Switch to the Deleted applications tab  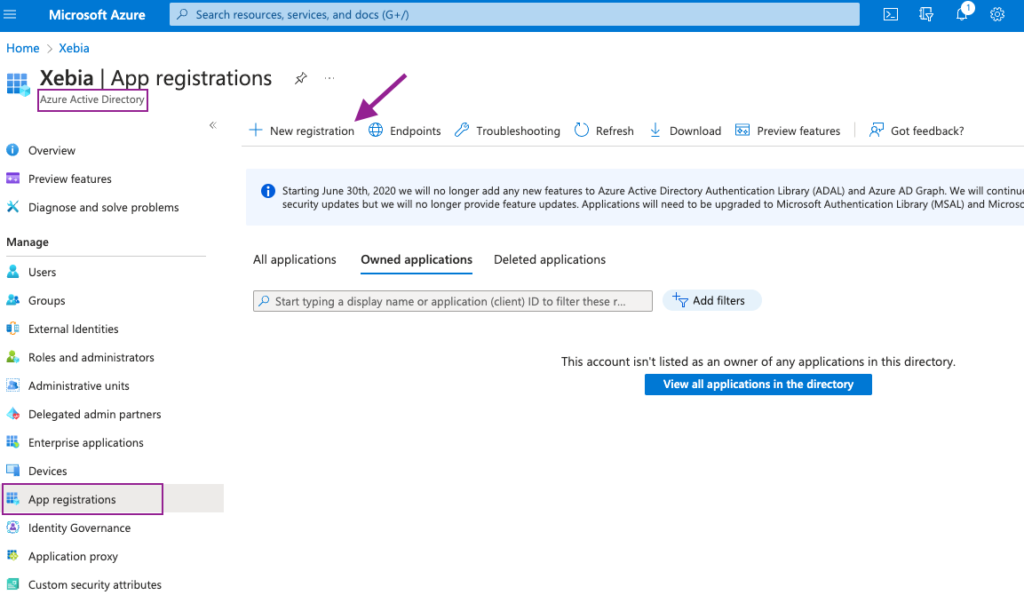tap(550, 259)
